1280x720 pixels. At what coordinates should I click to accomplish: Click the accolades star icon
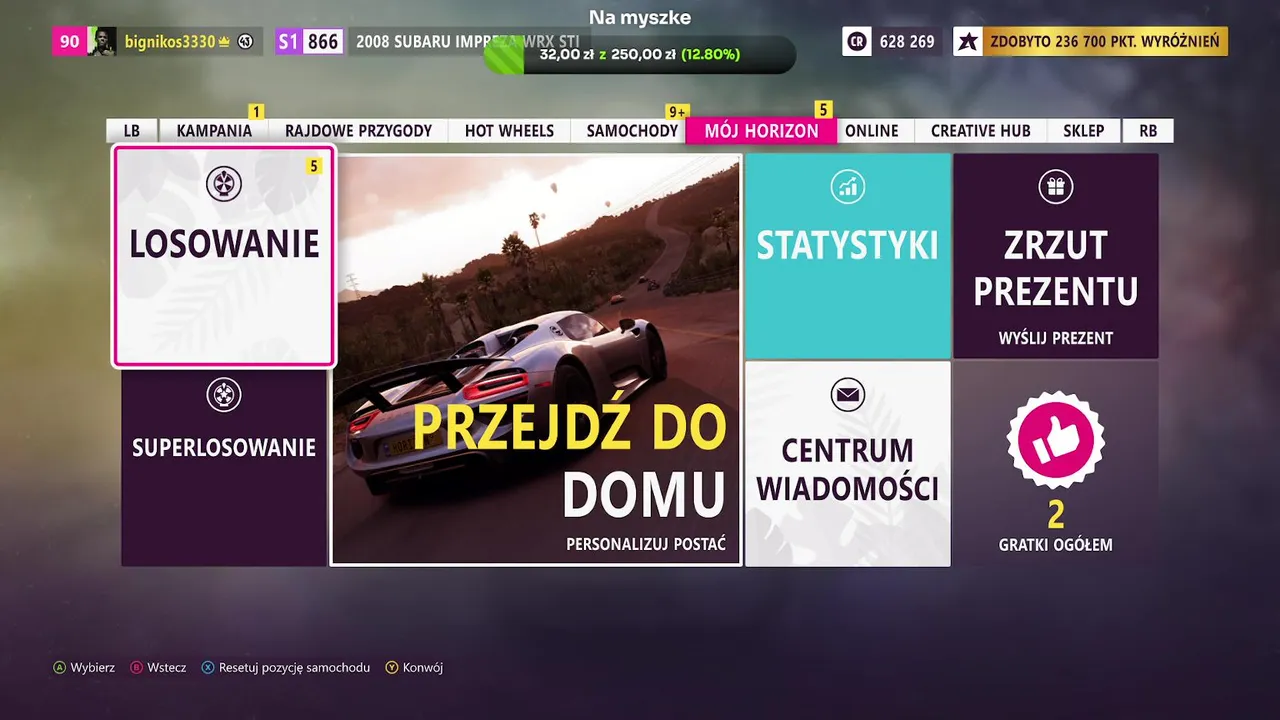click(x=968, y=41)
